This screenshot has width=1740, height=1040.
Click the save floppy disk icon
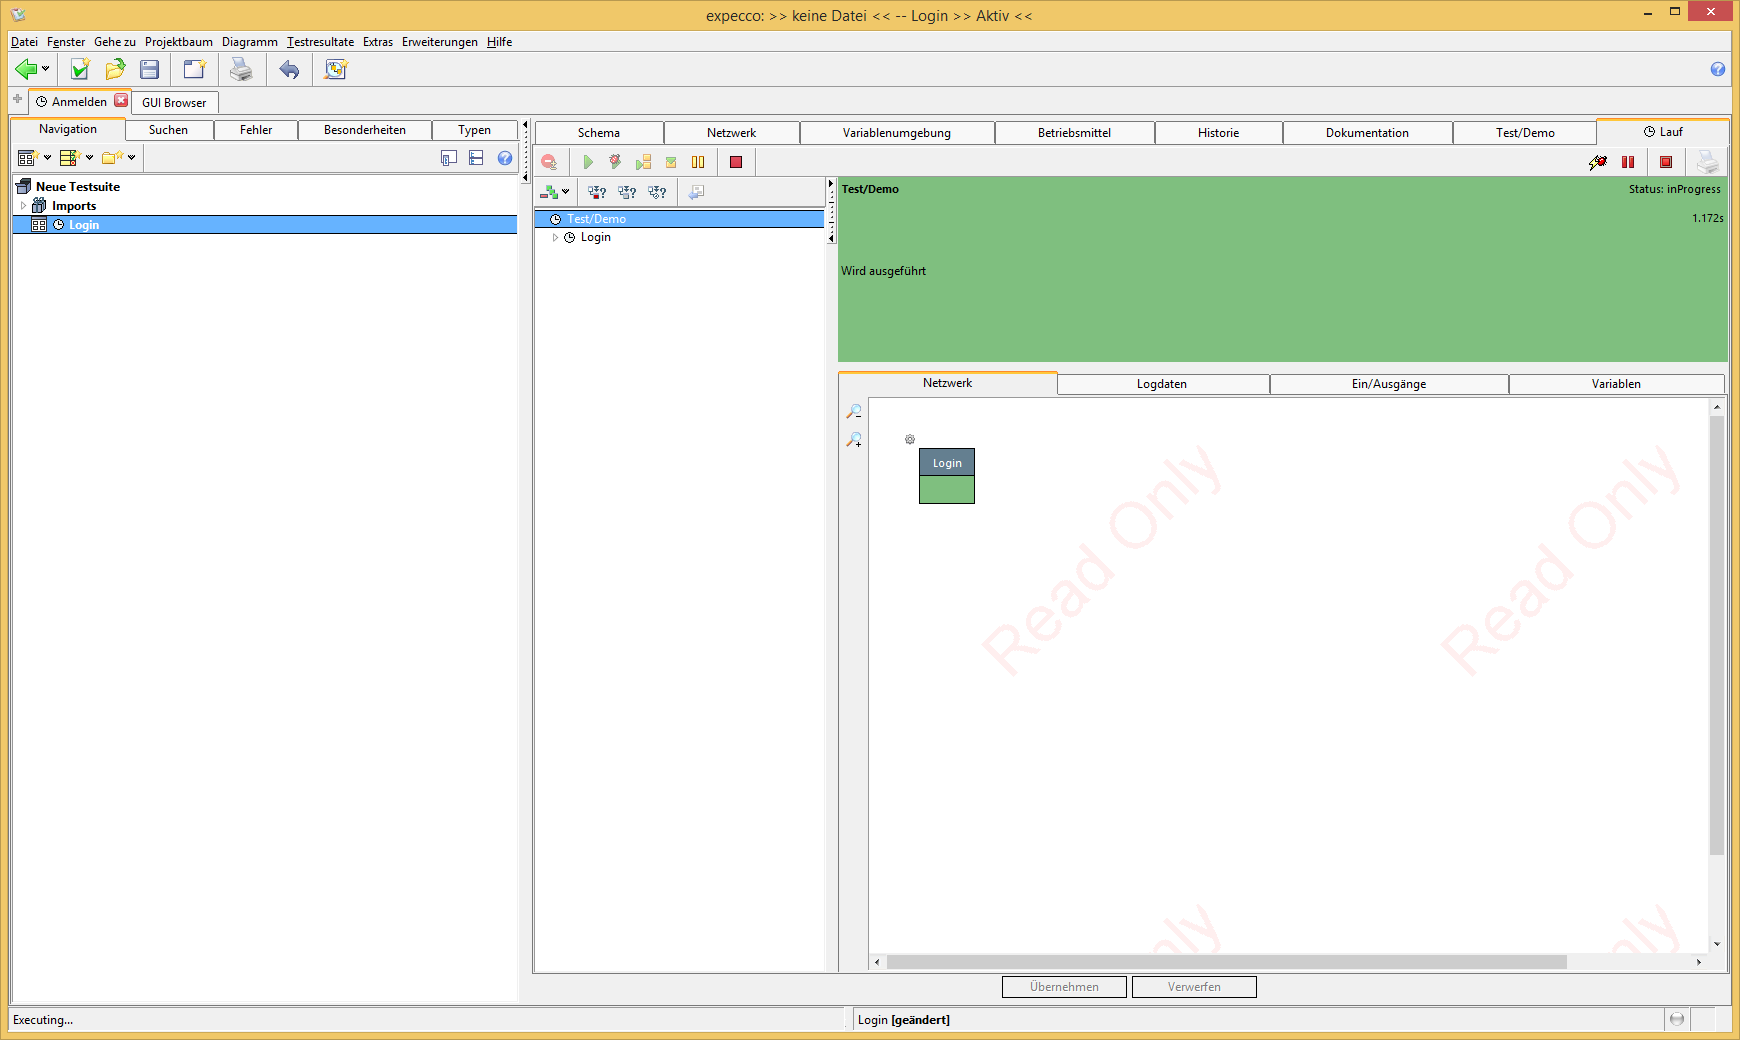click(150, 69)
